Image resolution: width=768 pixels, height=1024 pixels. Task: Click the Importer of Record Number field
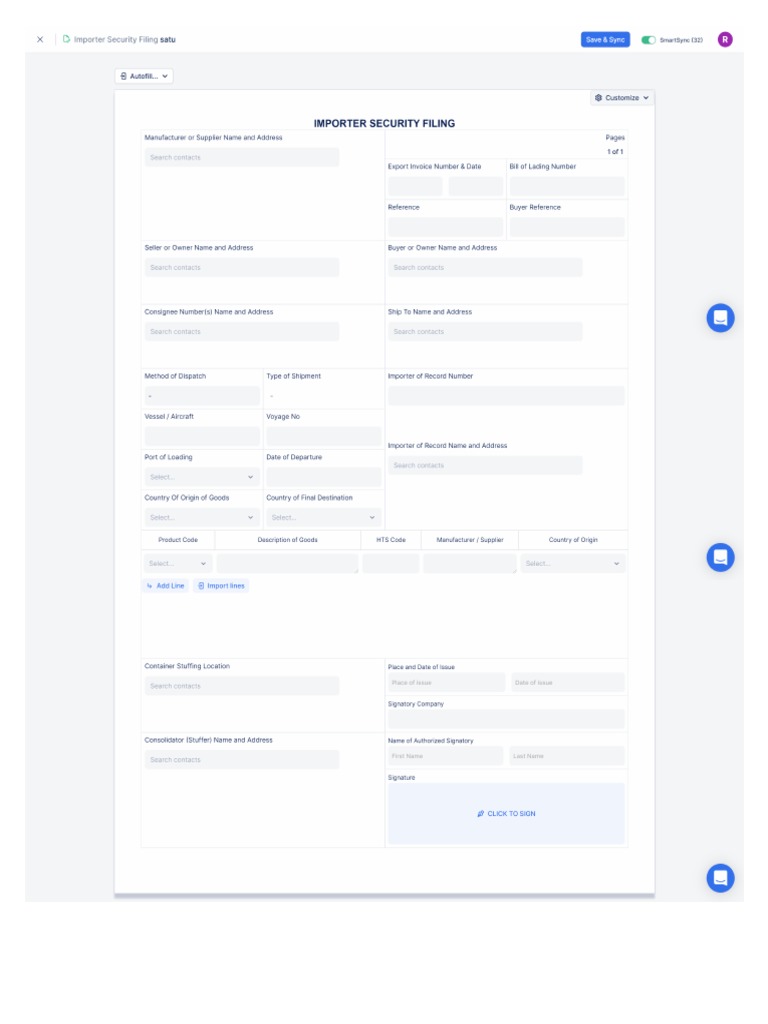(506, 396)
